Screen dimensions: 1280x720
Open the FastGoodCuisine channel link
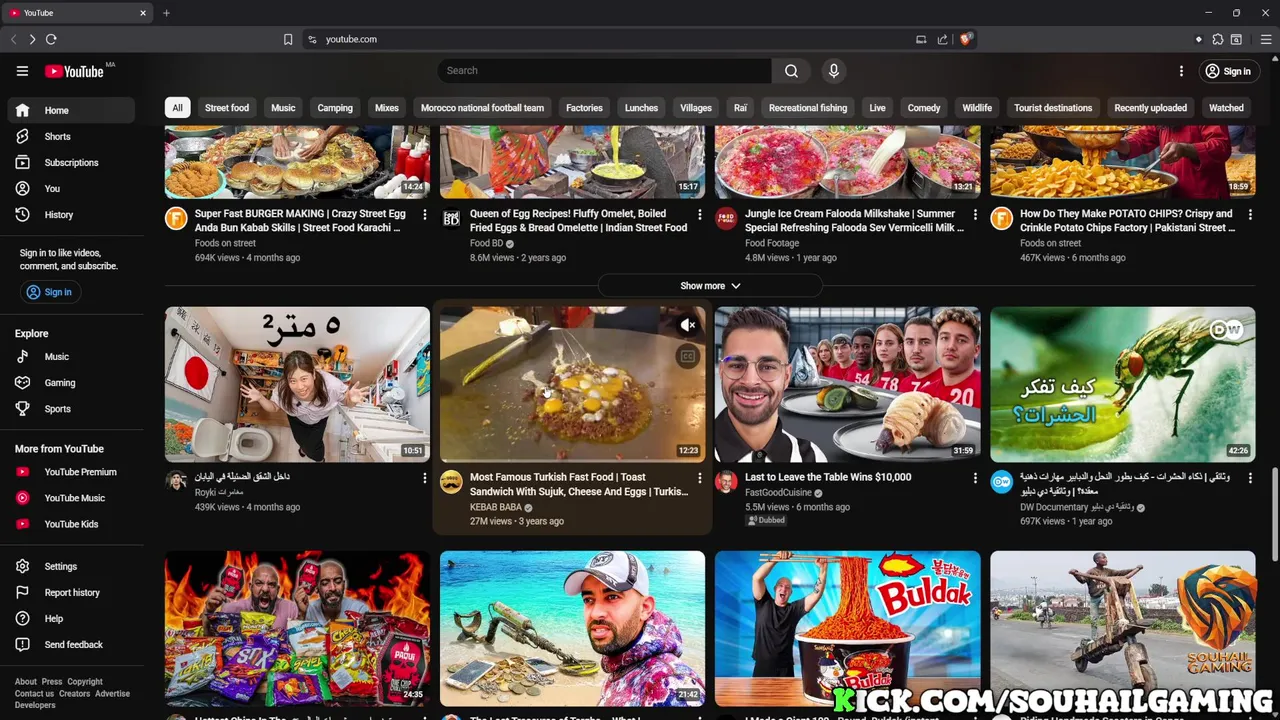[778, 493]
